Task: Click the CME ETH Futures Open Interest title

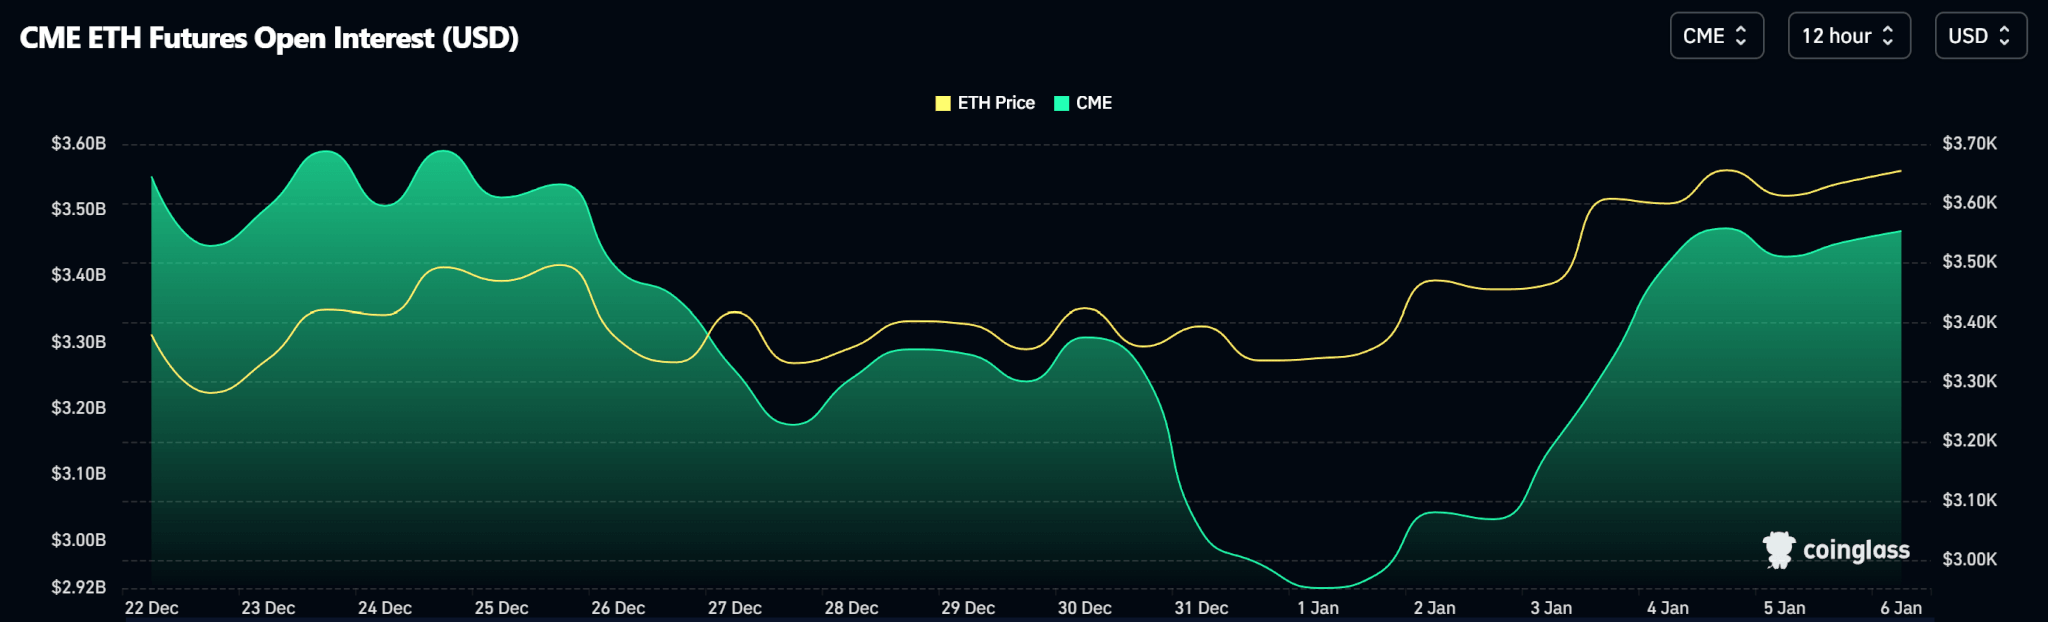Action: click(x=269, y=38)
